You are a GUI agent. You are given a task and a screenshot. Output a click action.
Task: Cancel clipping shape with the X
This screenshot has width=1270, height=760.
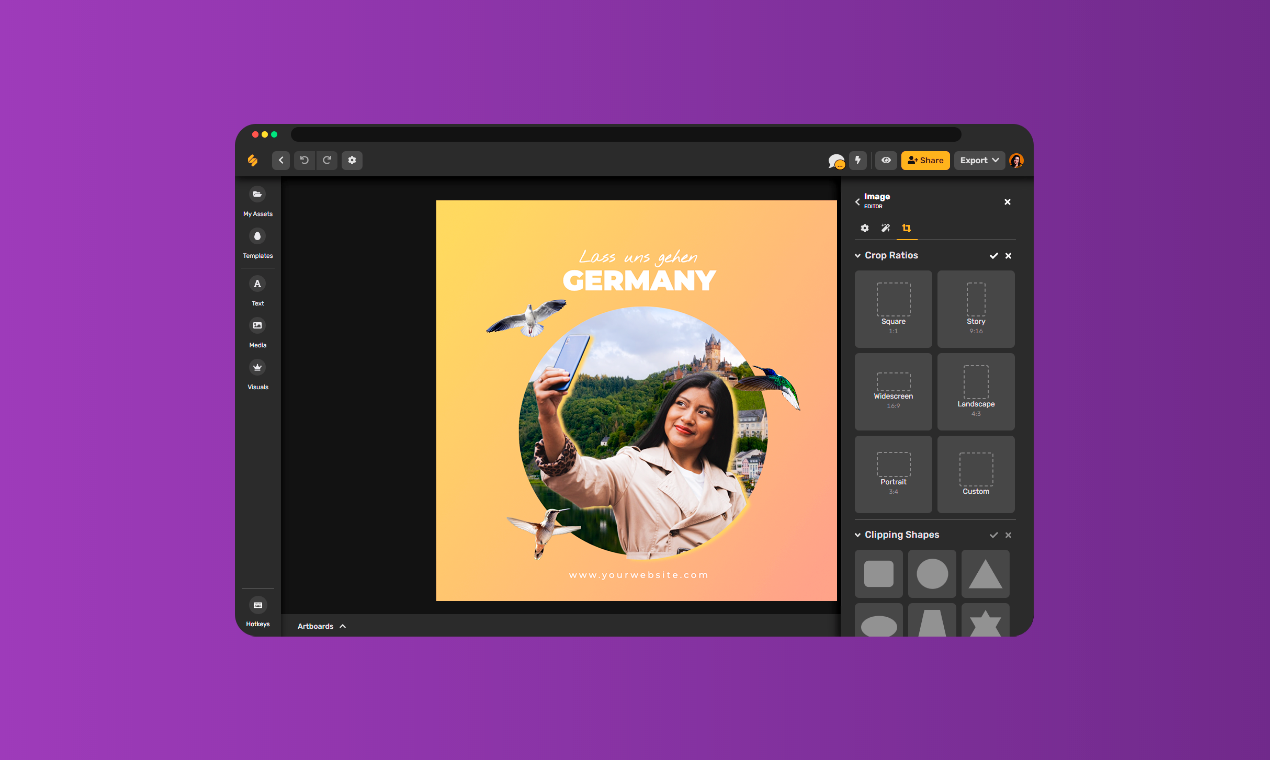coord(1008,535)
